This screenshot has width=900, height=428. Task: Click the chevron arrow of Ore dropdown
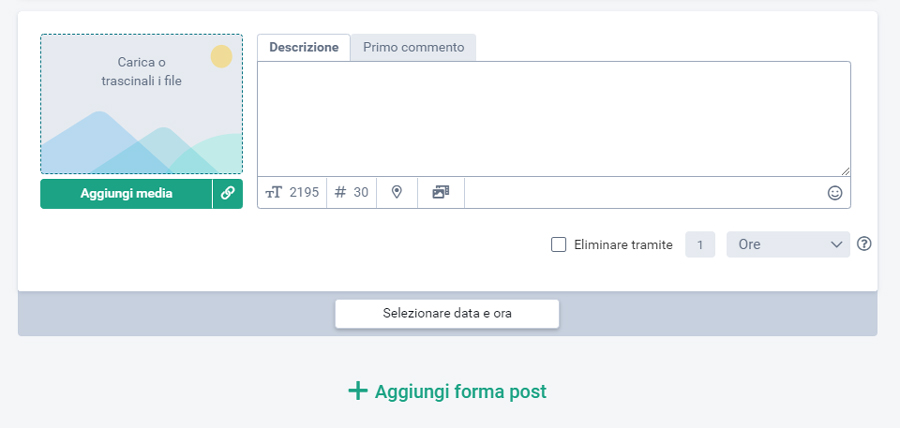click(836, 244)
